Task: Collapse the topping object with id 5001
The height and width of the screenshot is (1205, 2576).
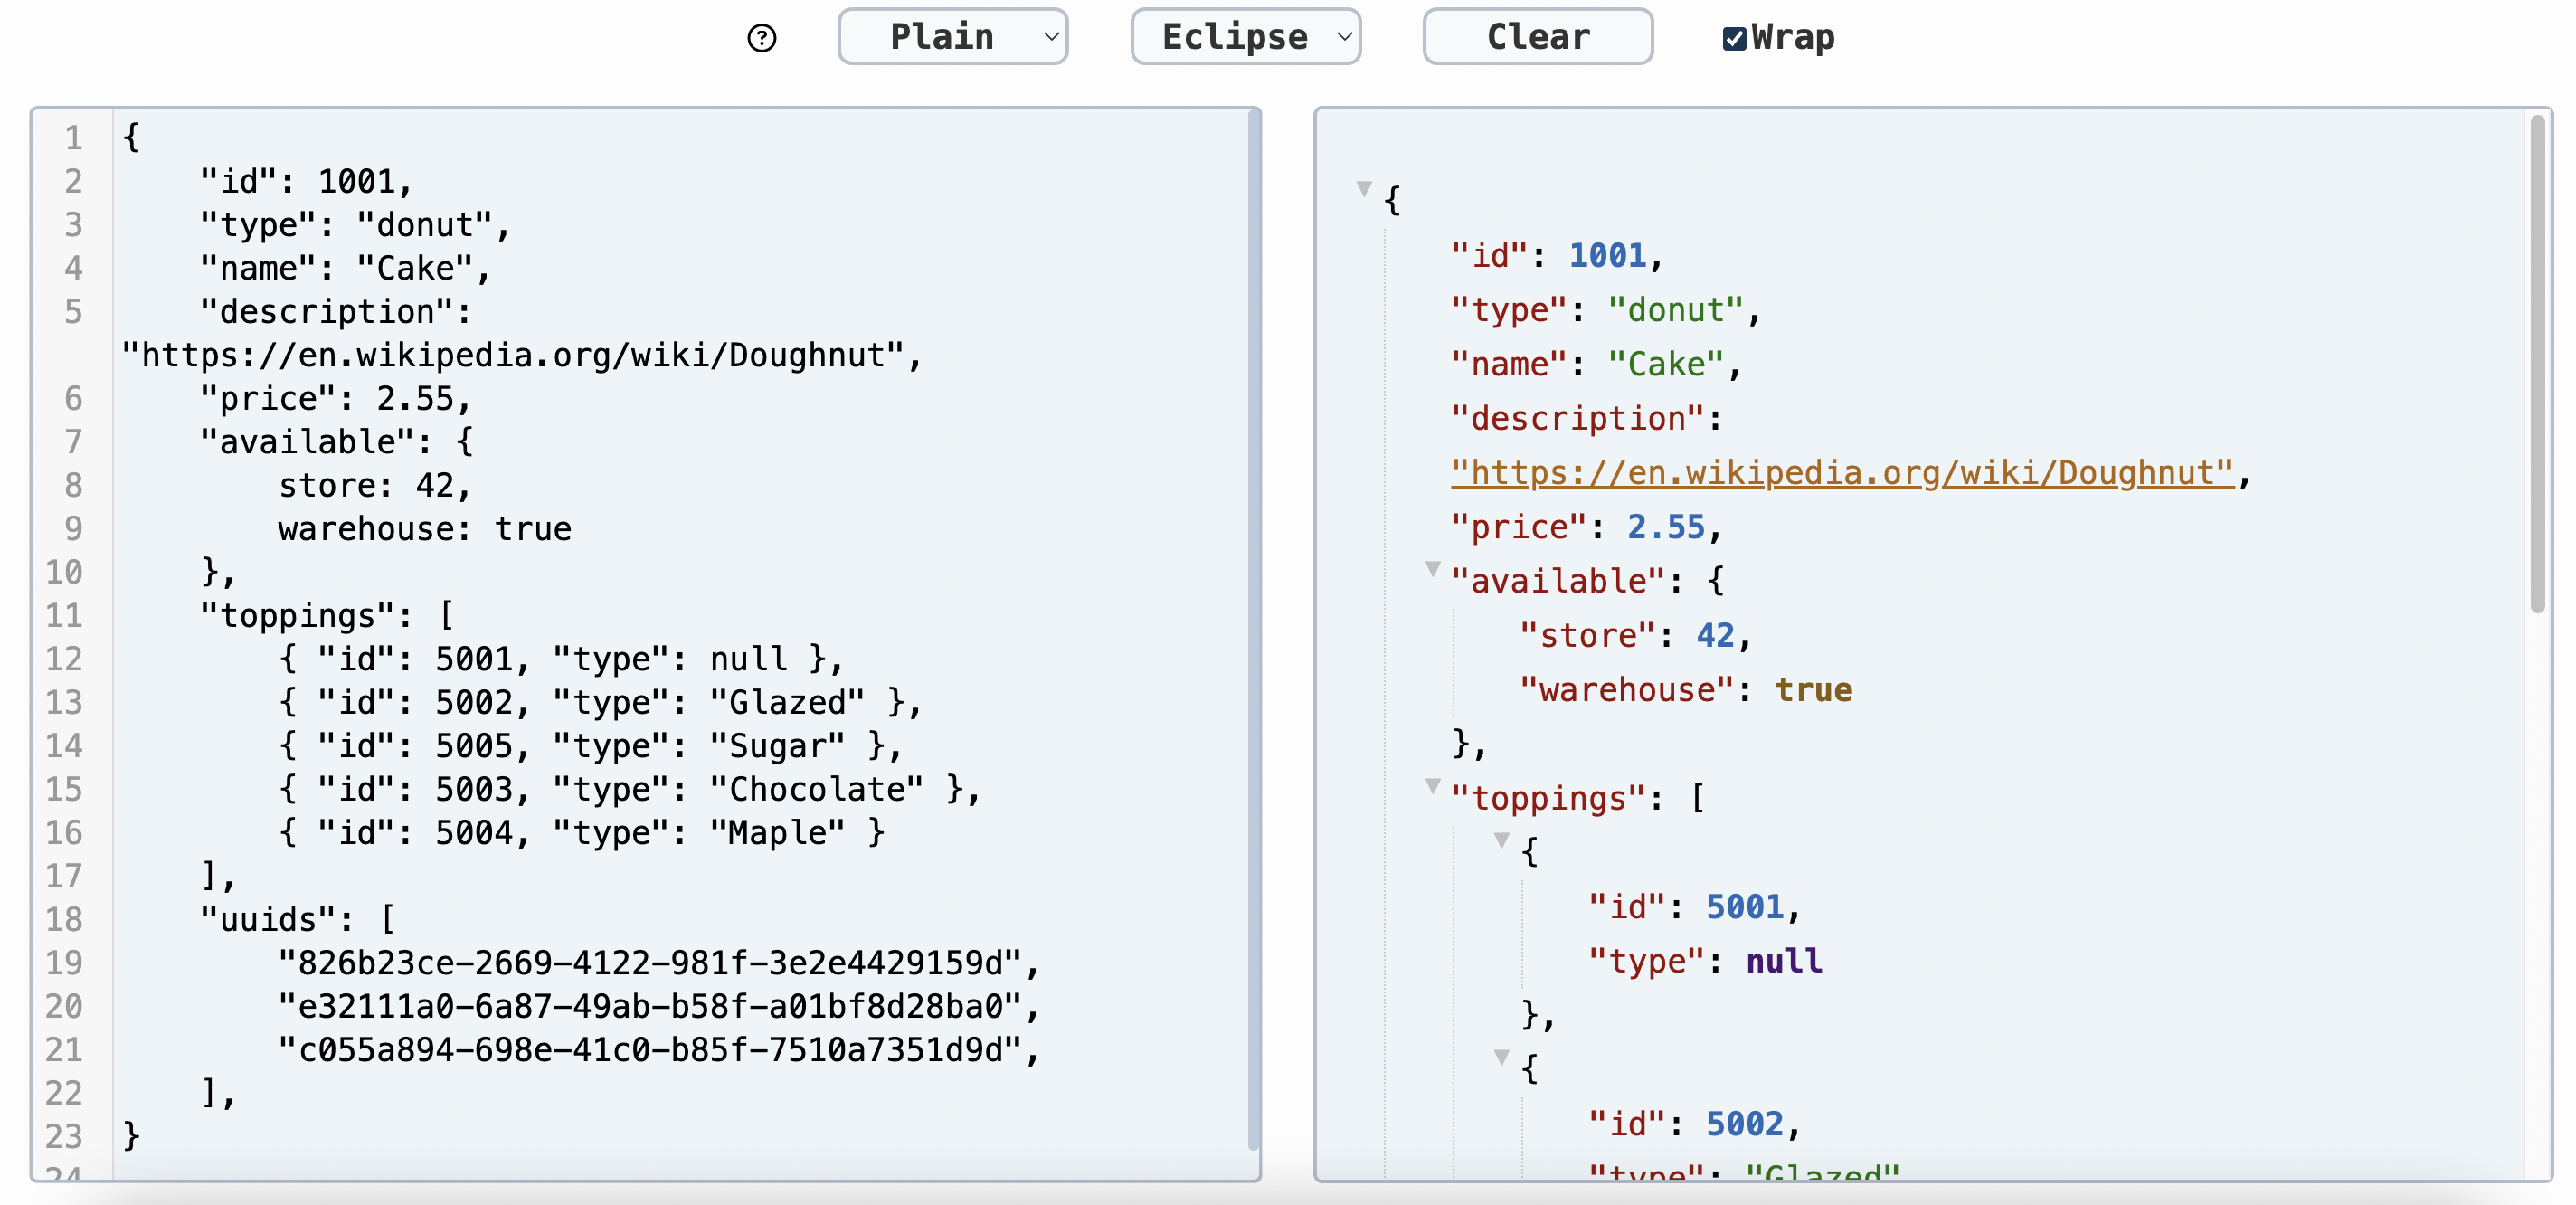Action: 1501,840
